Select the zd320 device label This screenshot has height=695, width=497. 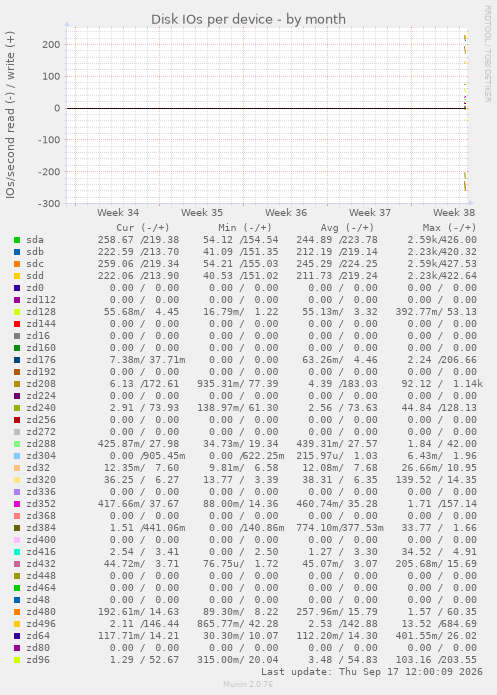point(41,480)
